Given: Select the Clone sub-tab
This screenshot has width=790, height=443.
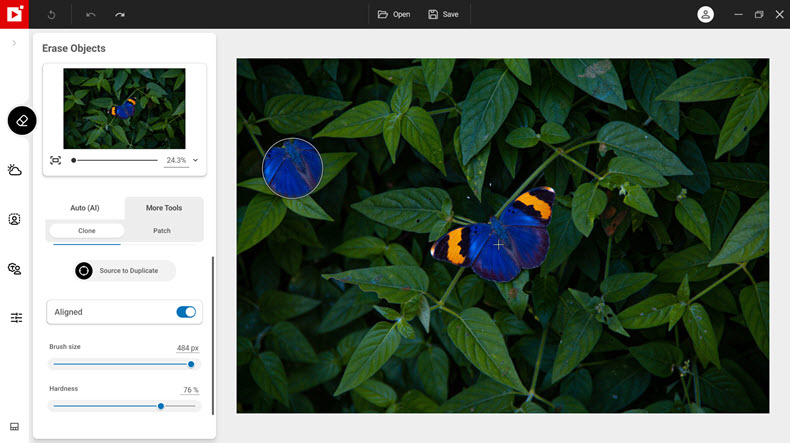Looking at the screenshot, I should coord(87,230).
